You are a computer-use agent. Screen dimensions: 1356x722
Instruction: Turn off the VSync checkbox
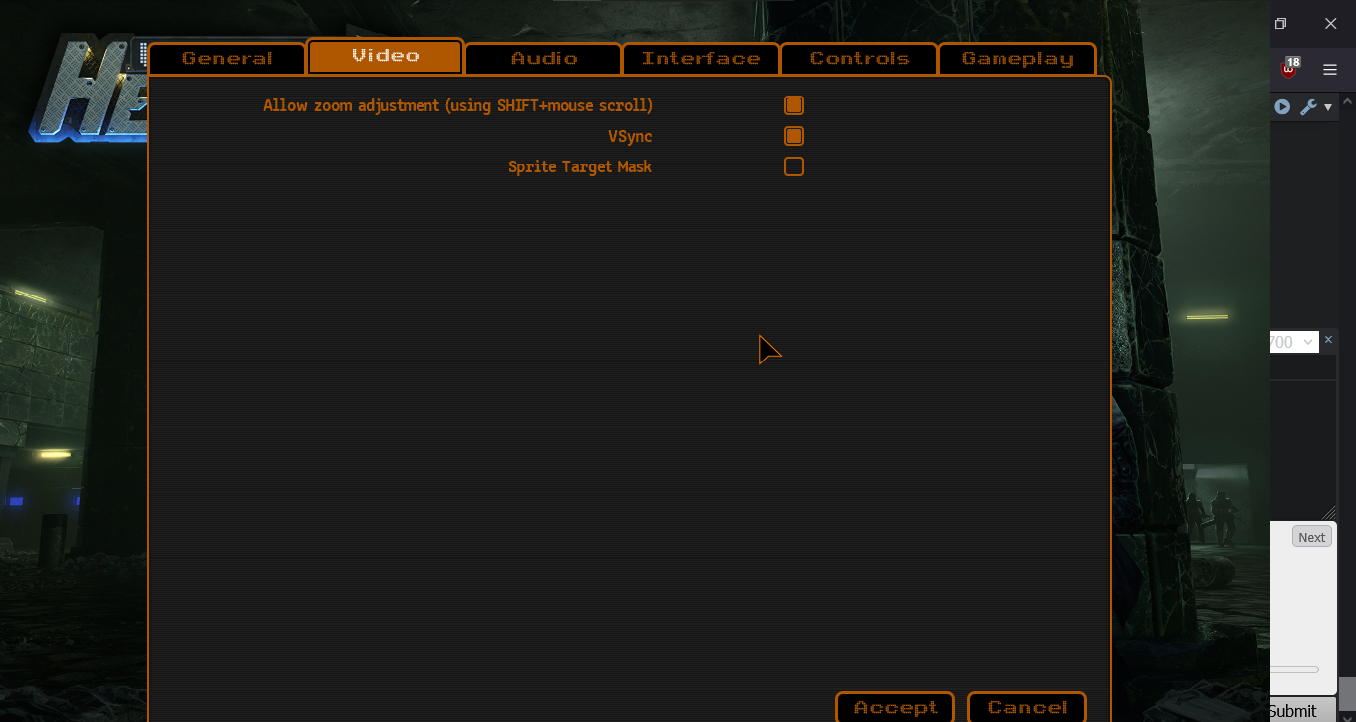794,136
